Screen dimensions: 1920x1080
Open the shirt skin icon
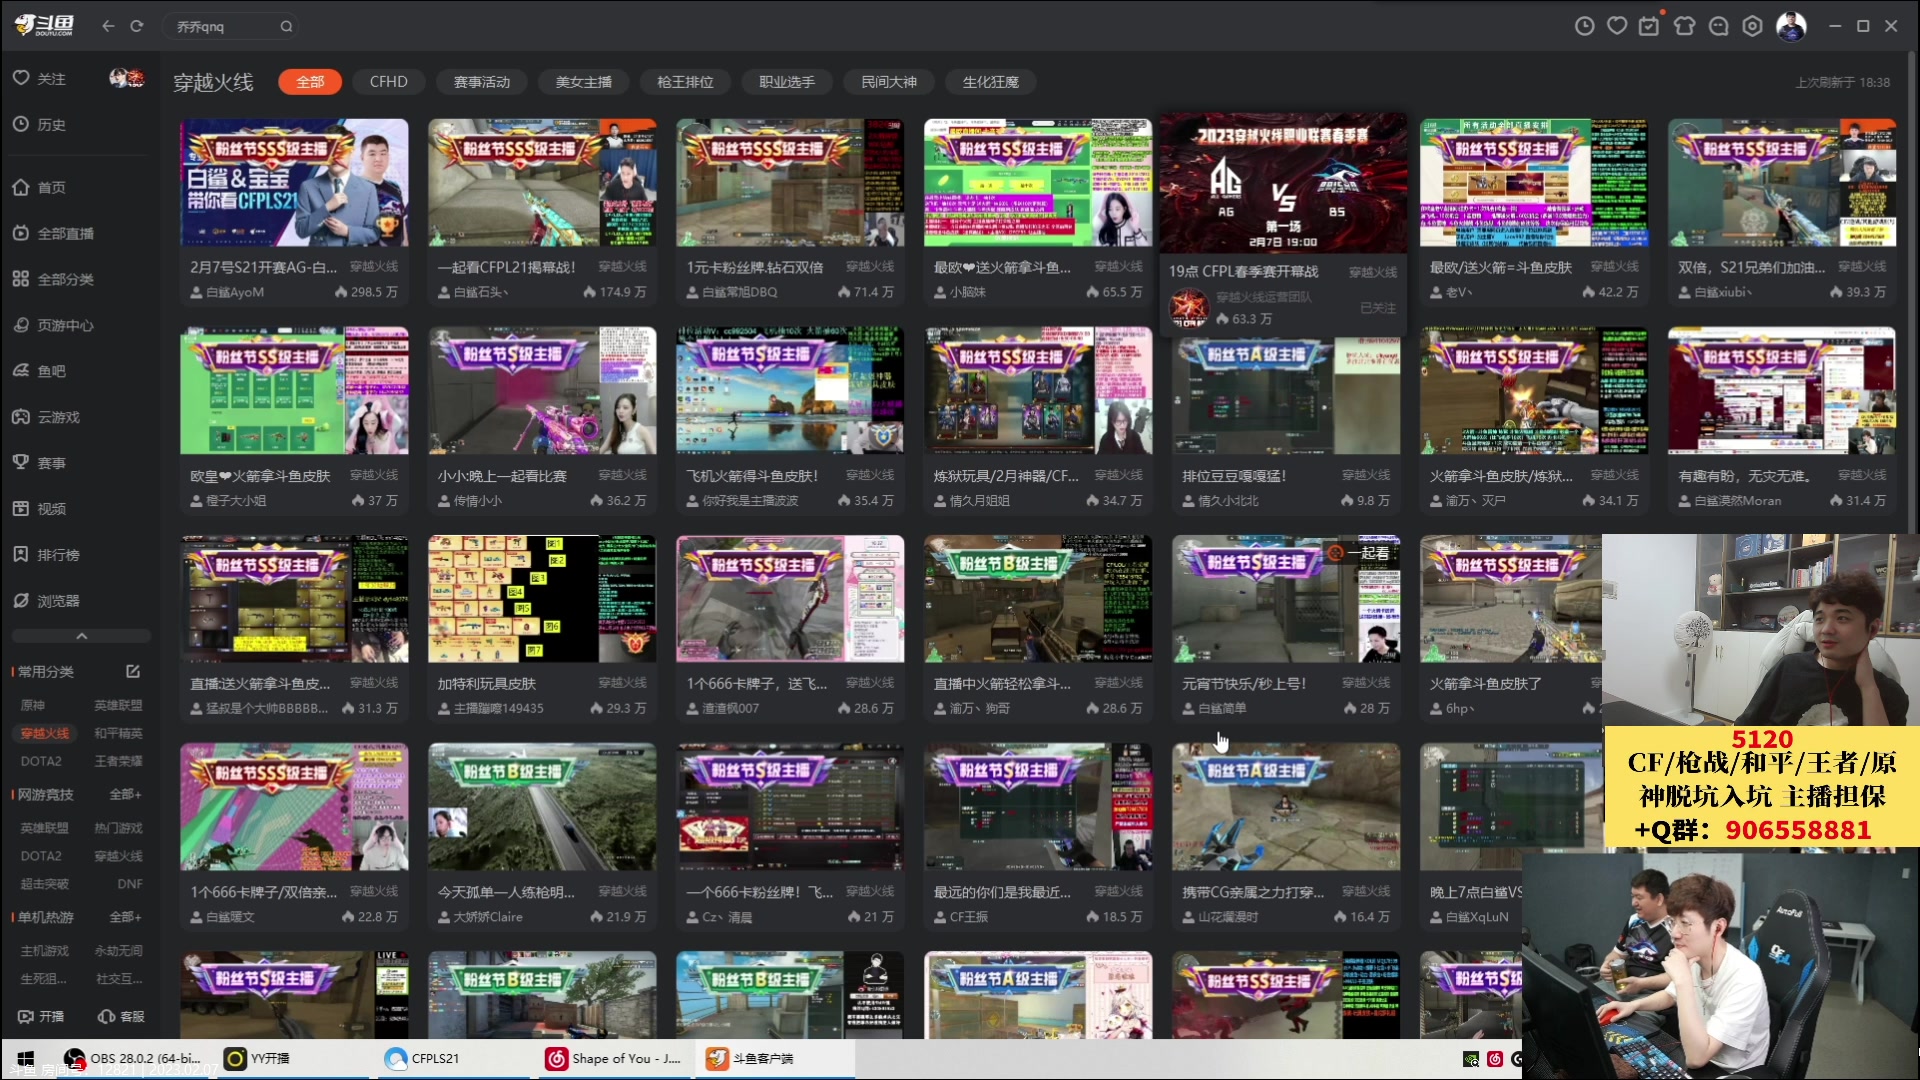[x=1684, y=26]
